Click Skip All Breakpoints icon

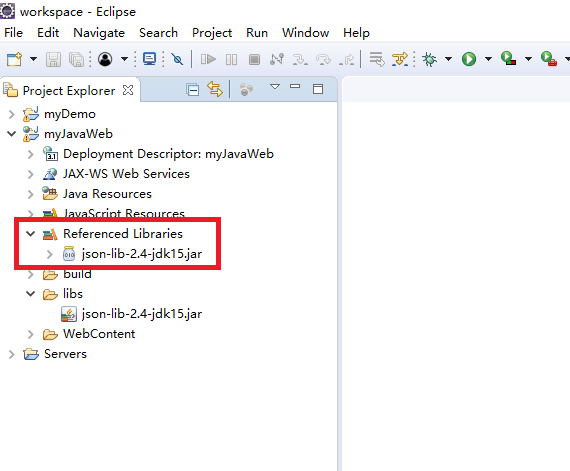point(177,59)
